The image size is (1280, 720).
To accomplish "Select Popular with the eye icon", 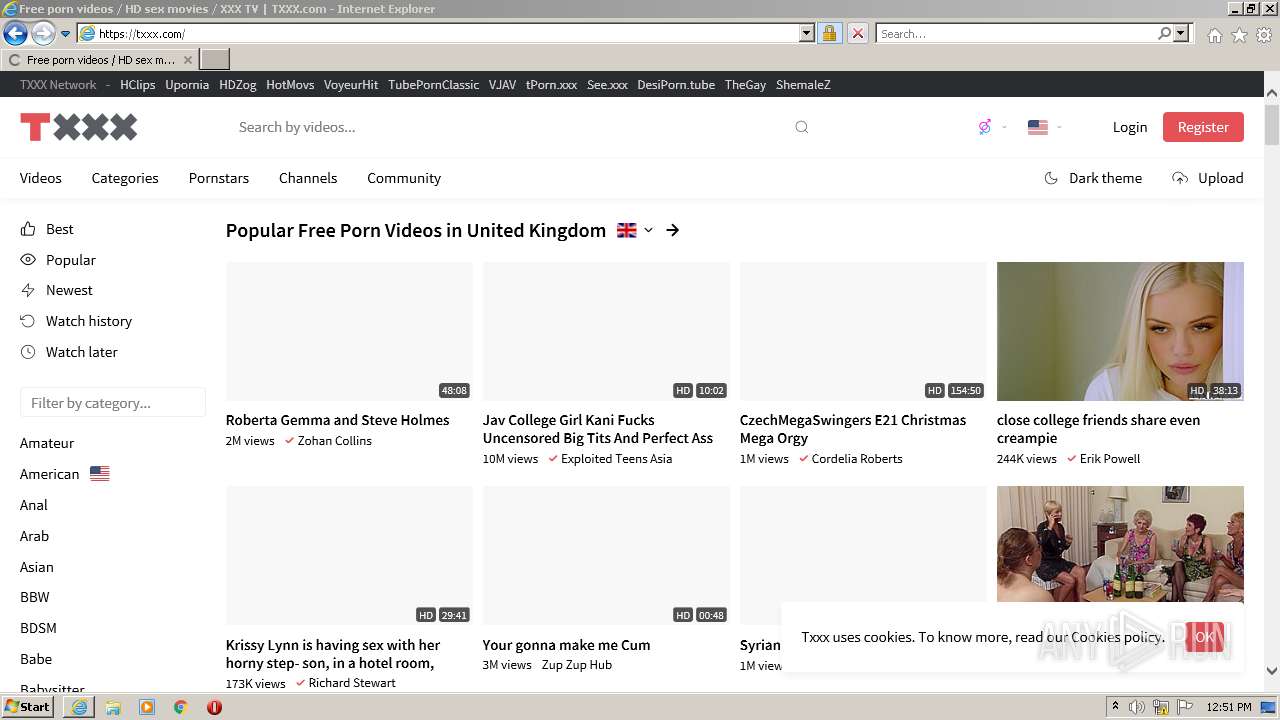I will [x=58, y=260].
